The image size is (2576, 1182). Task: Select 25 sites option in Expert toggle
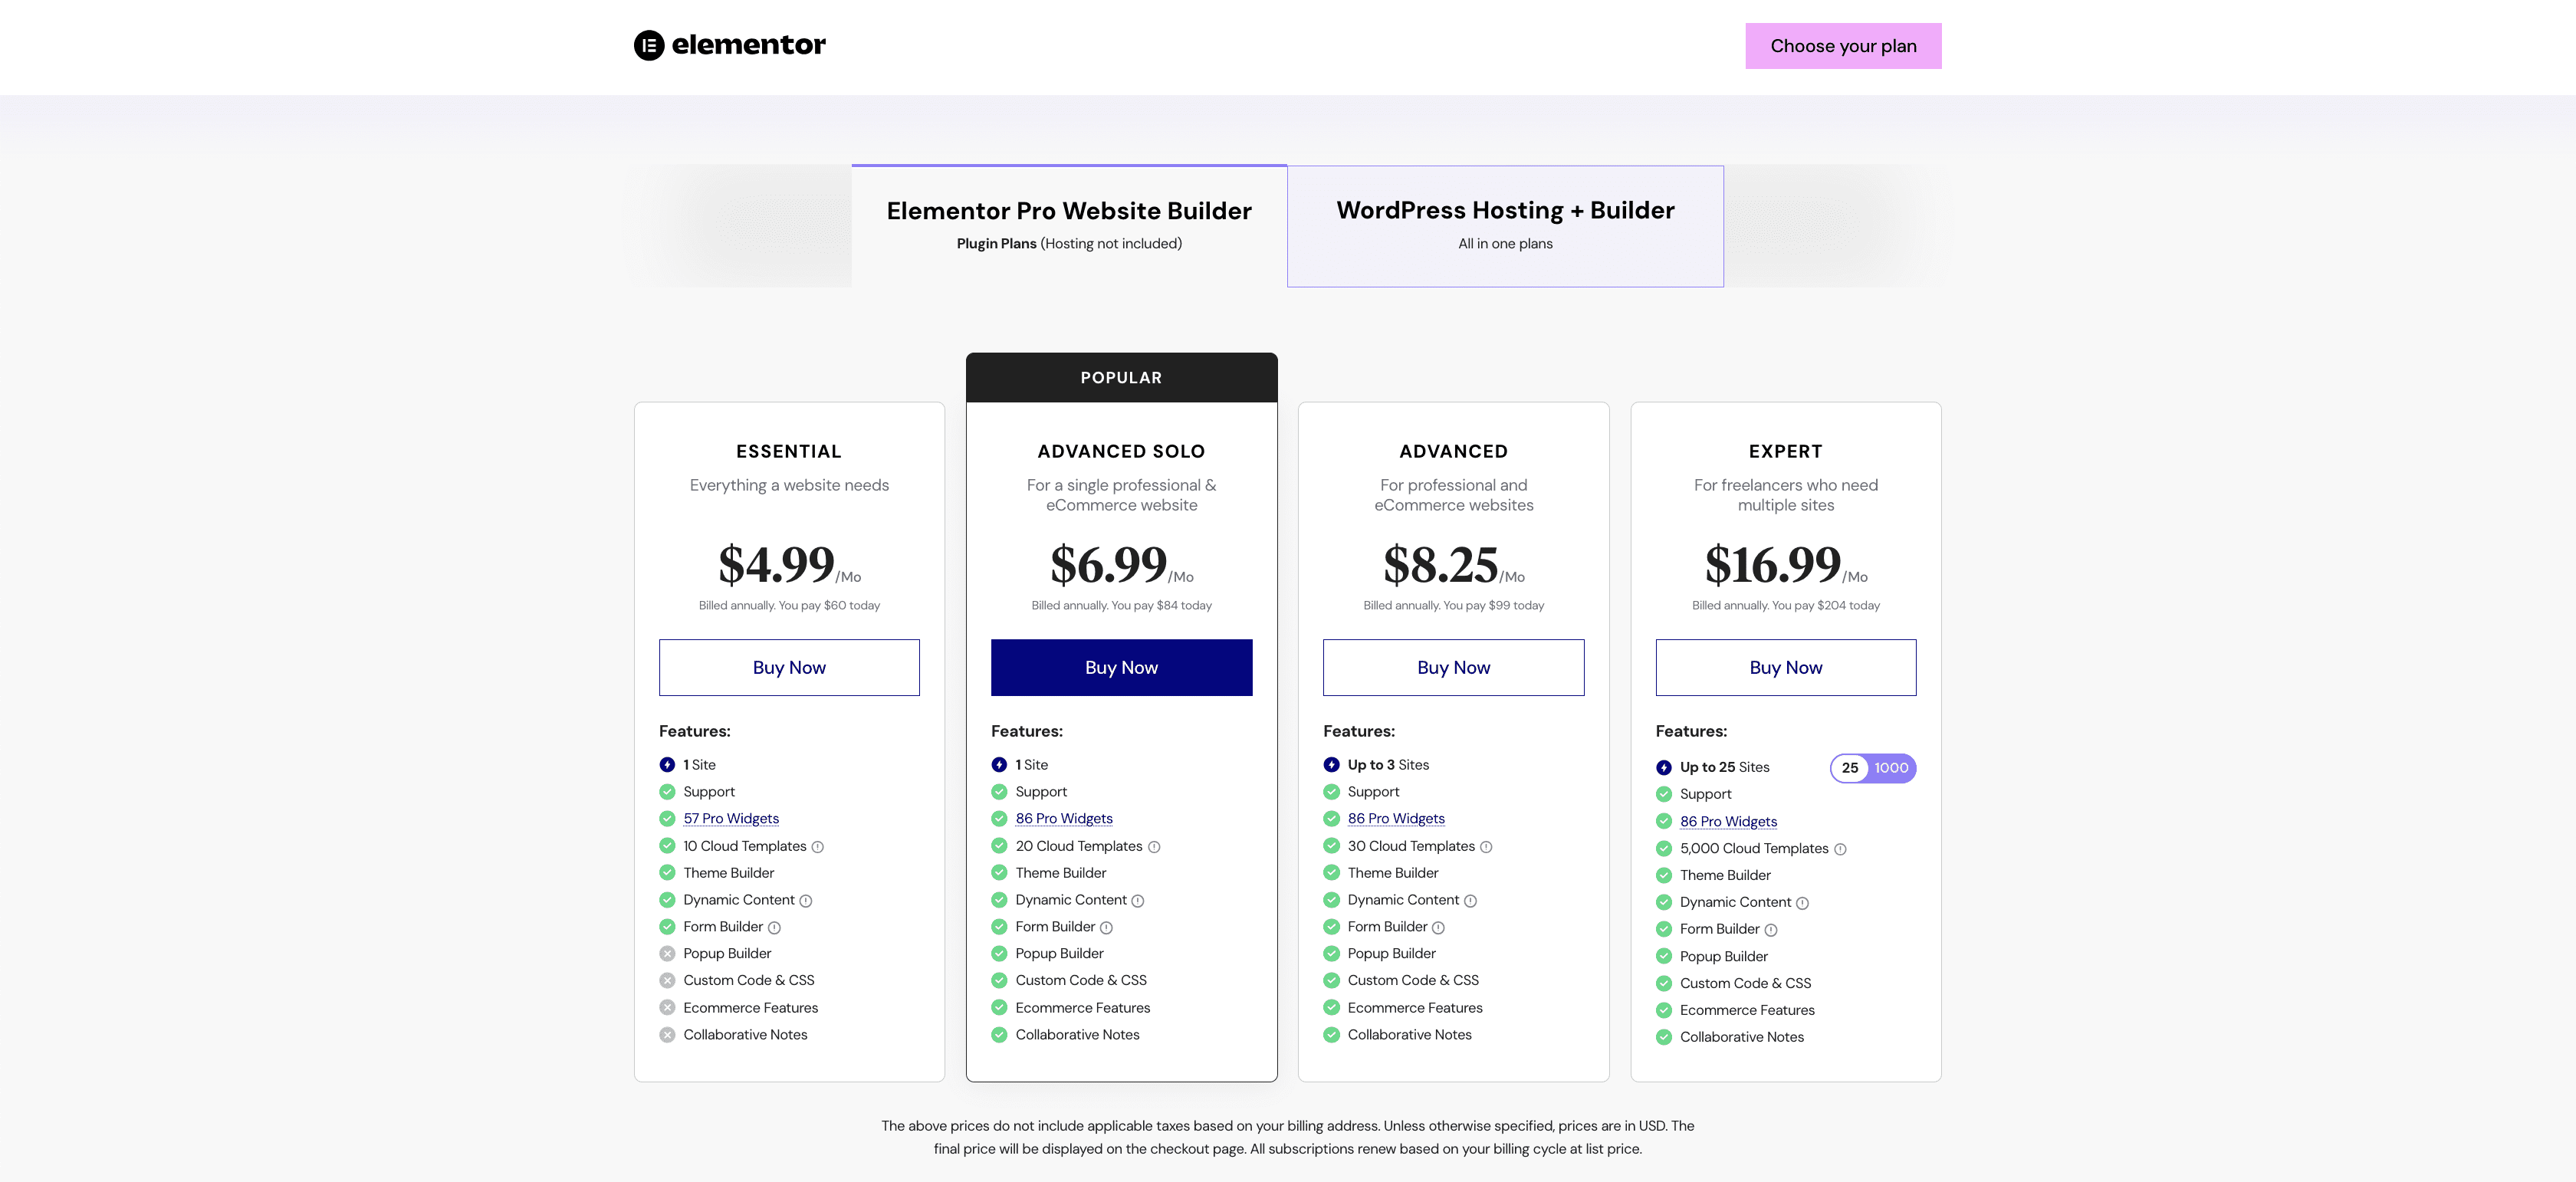pos(1850,768)
